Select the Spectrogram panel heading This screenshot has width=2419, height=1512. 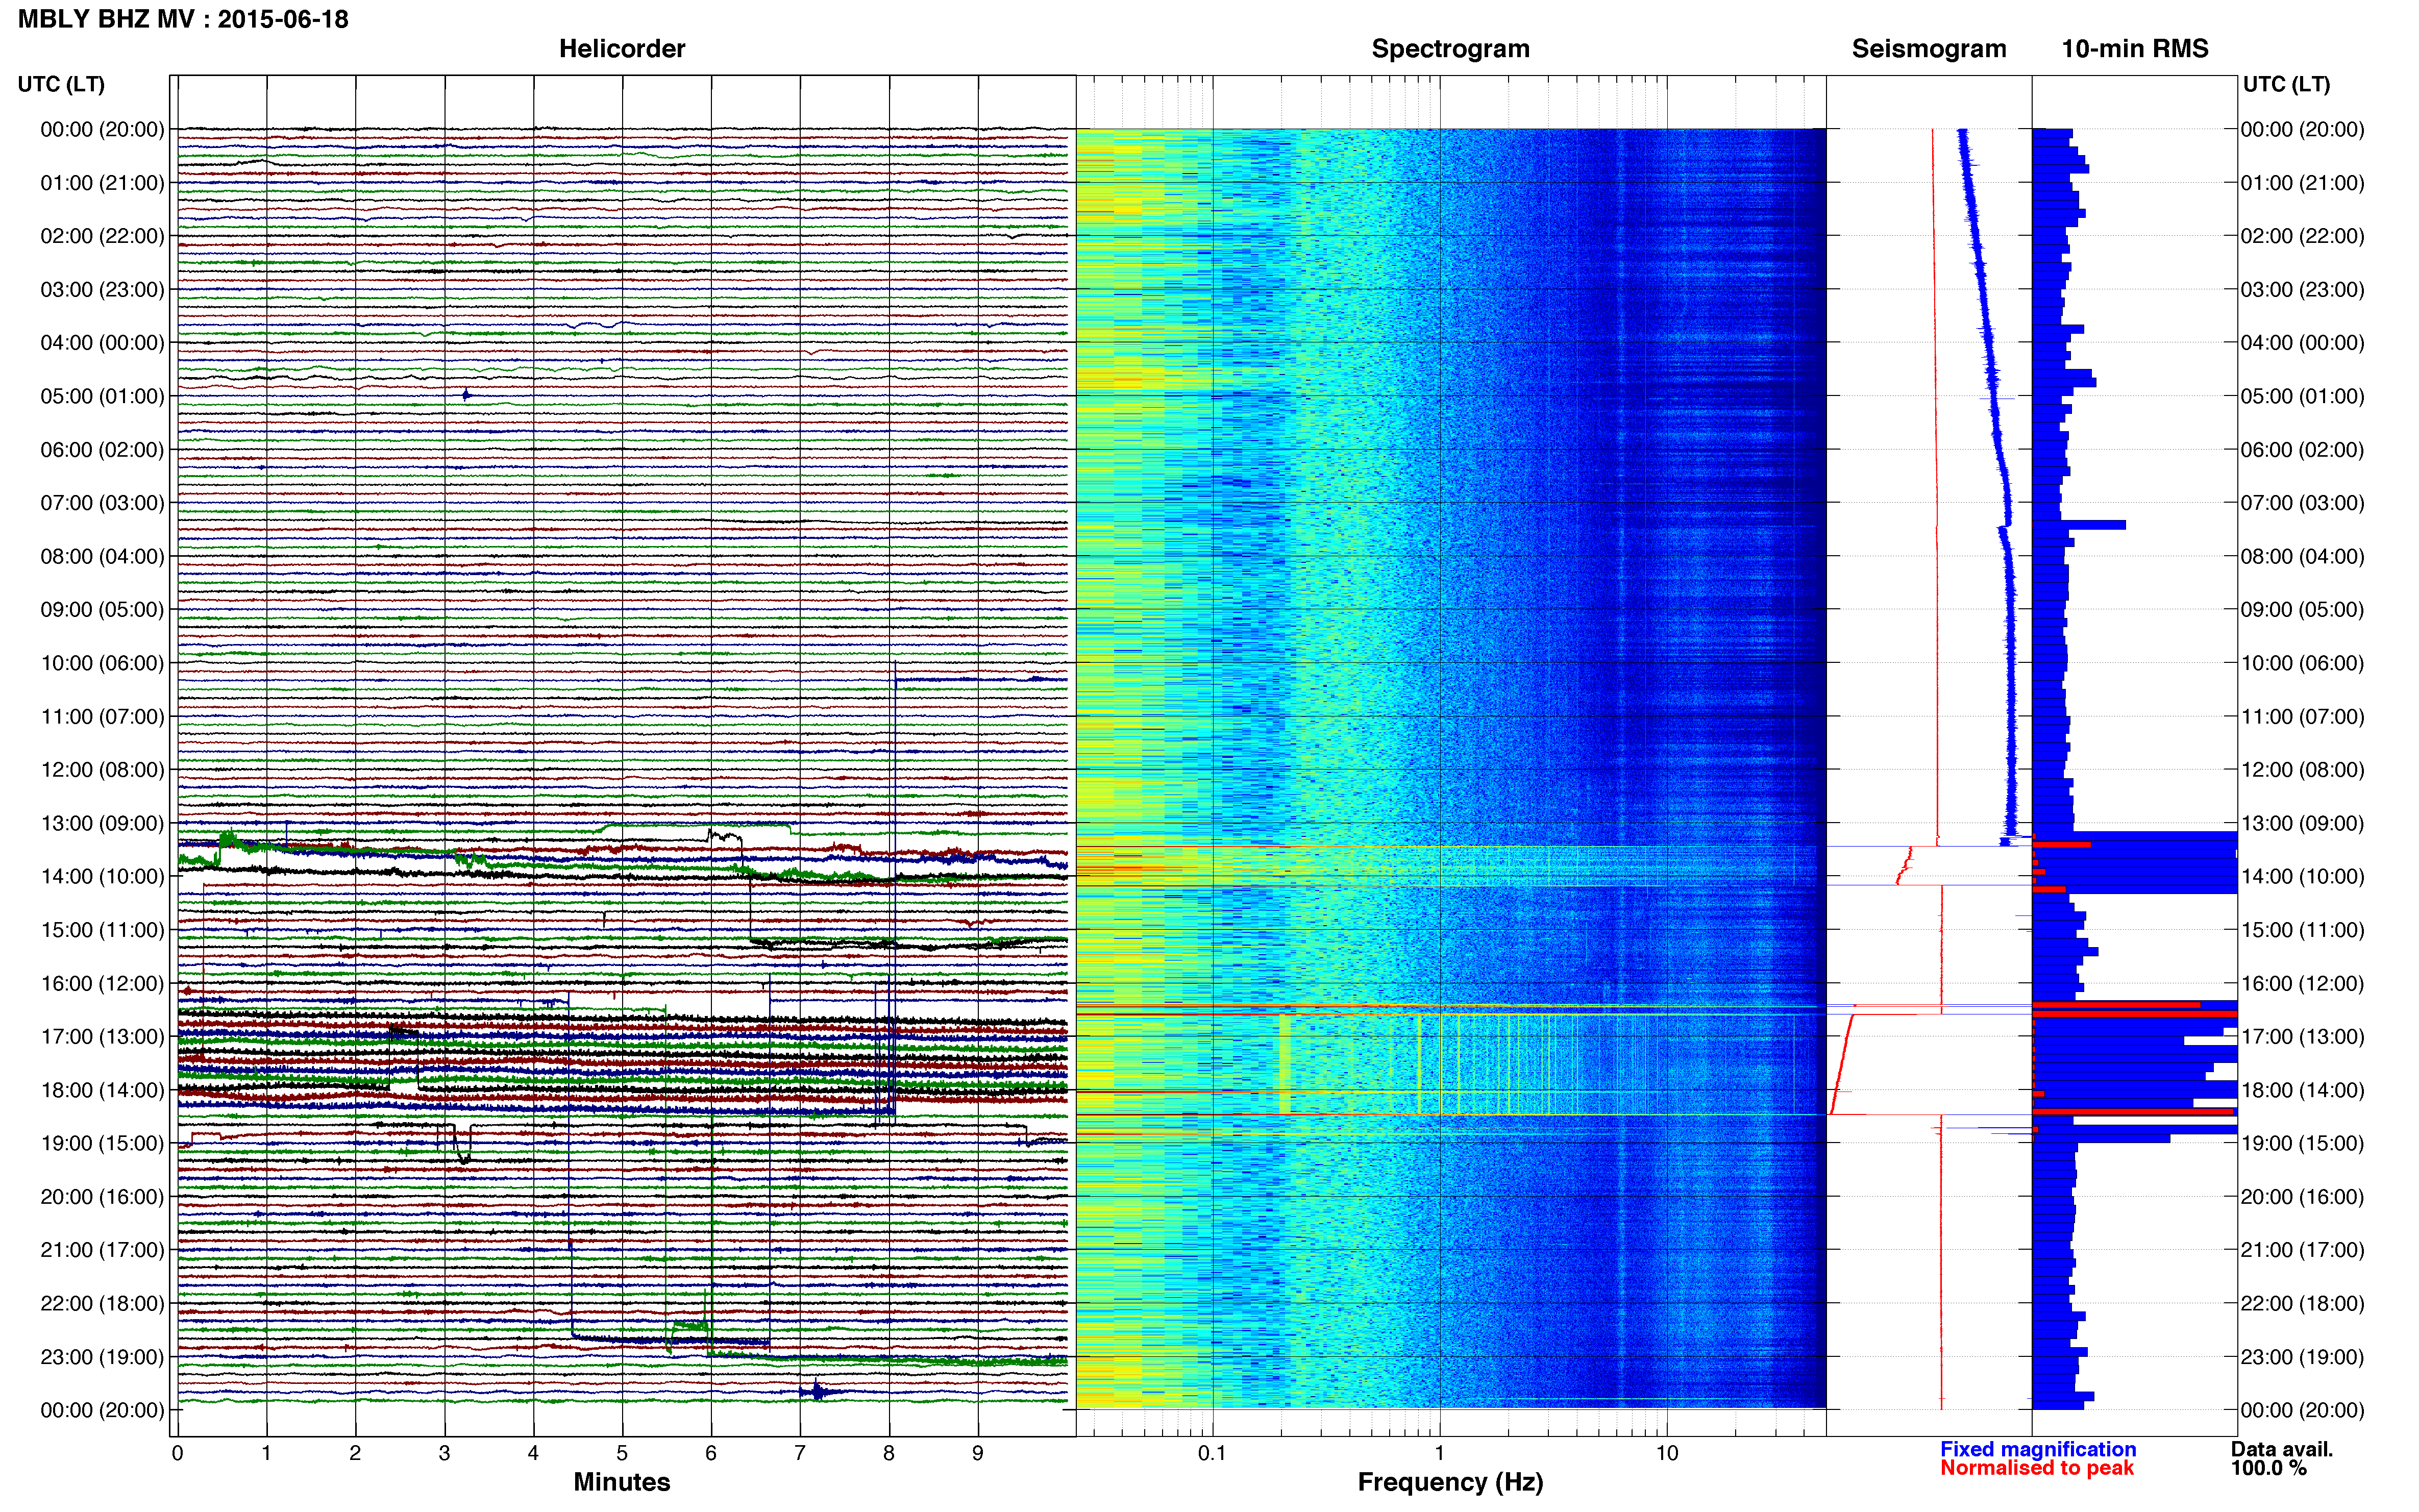click(1450, 49)
